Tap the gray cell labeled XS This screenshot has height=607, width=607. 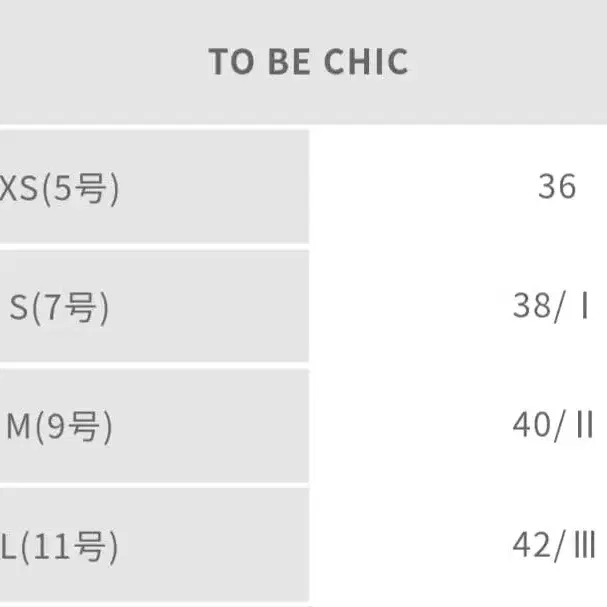coord(60,187)
